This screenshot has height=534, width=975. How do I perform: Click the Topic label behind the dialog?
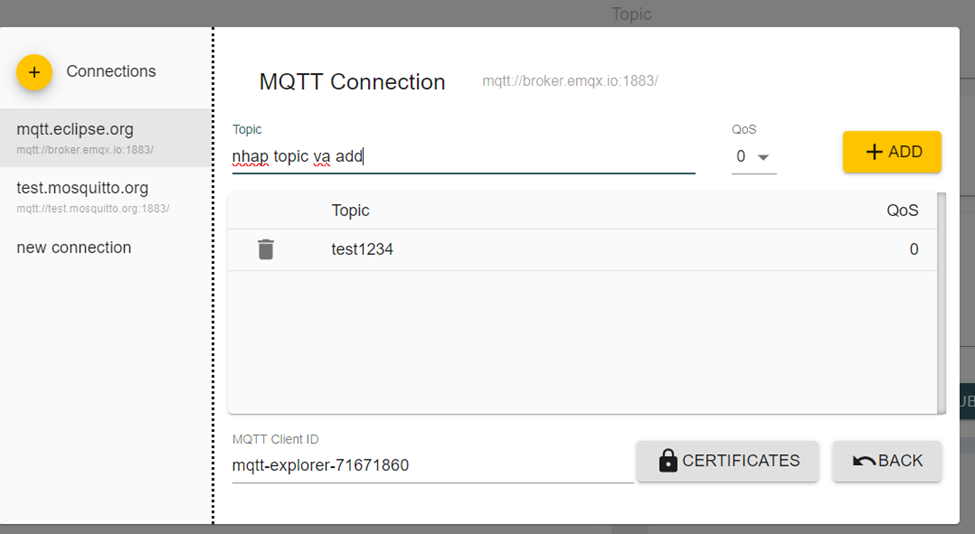coord(631,14)
